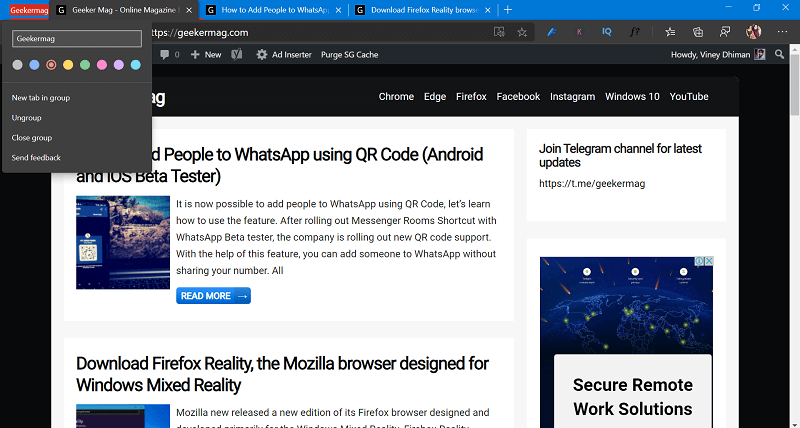Close the How to Add People to WhatsApp tab
This screenshot has height=428, width=800.
pos(338,10)
